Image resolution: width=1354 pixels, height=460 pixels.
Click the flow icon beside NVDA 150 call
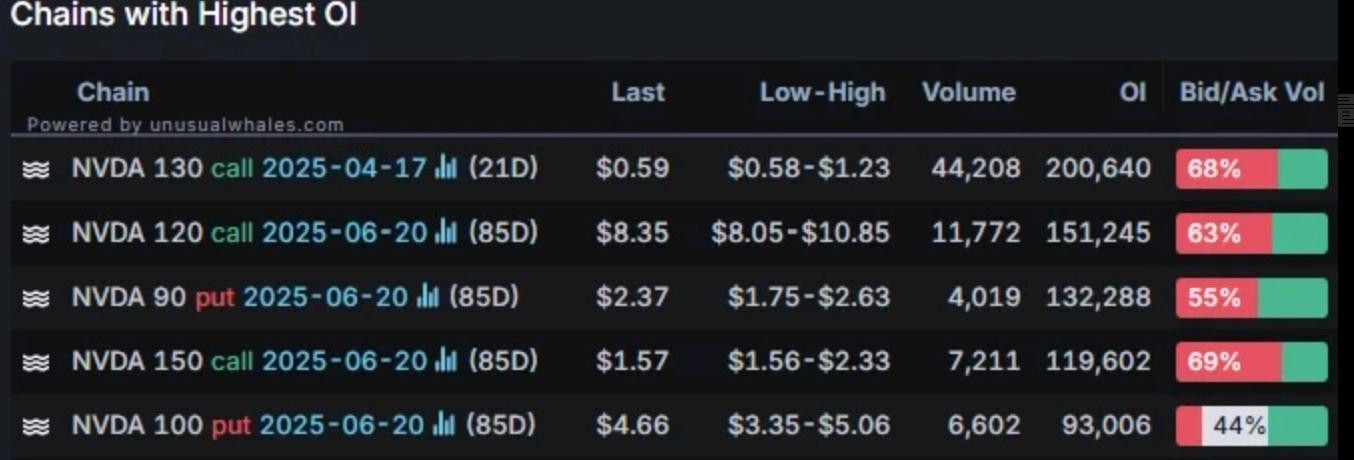(x=36, y=362)
